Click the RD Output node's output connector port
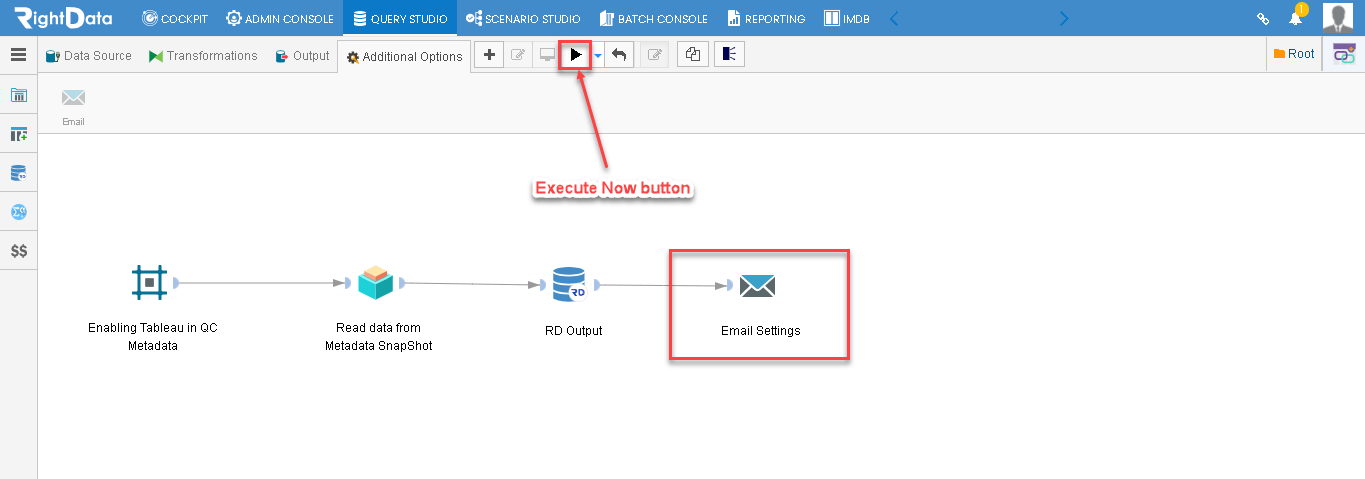Viewport: 1365px width, 479px height. pyautogui.click(x=596, y=285)
